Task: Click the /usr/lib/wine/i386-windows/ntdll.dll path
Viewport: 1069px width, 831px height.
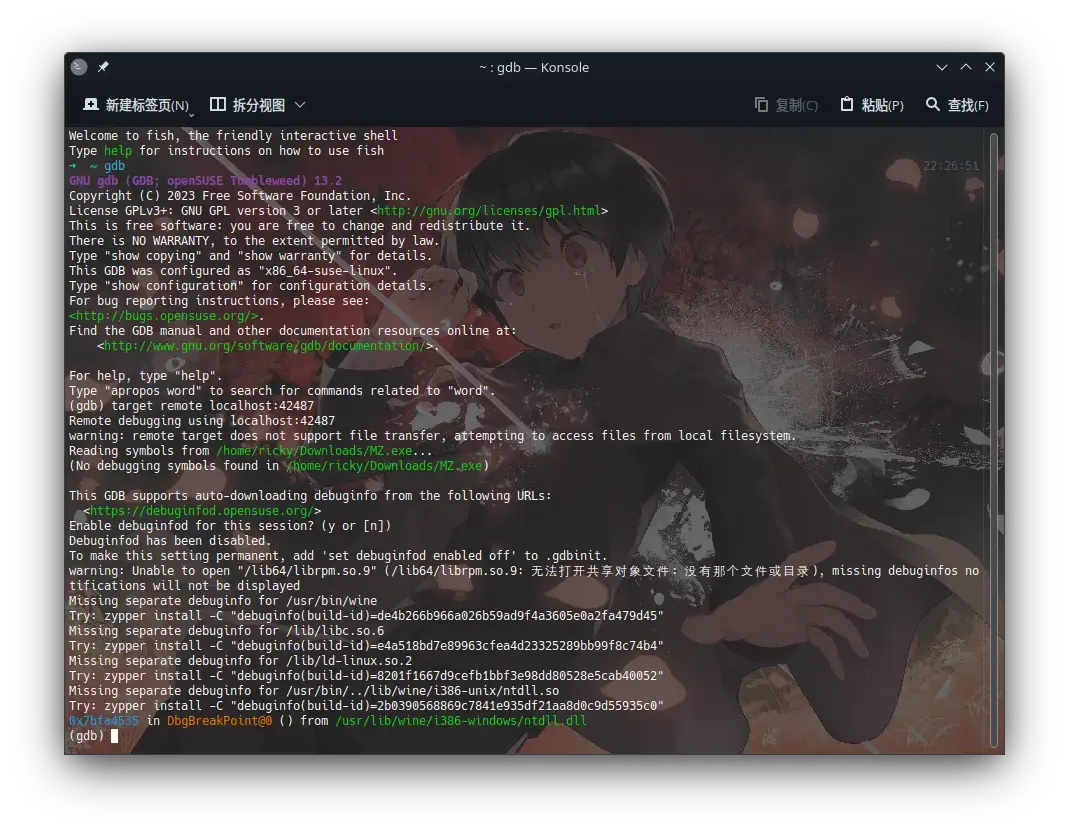Action: pyautogui.click(x=461, y=721)
